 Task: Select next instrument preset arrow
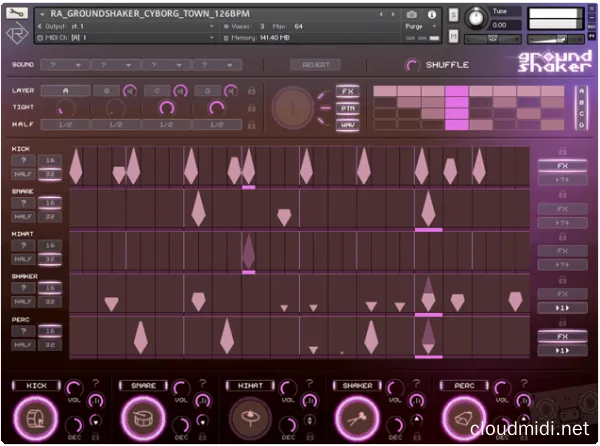tap(393, 15)
